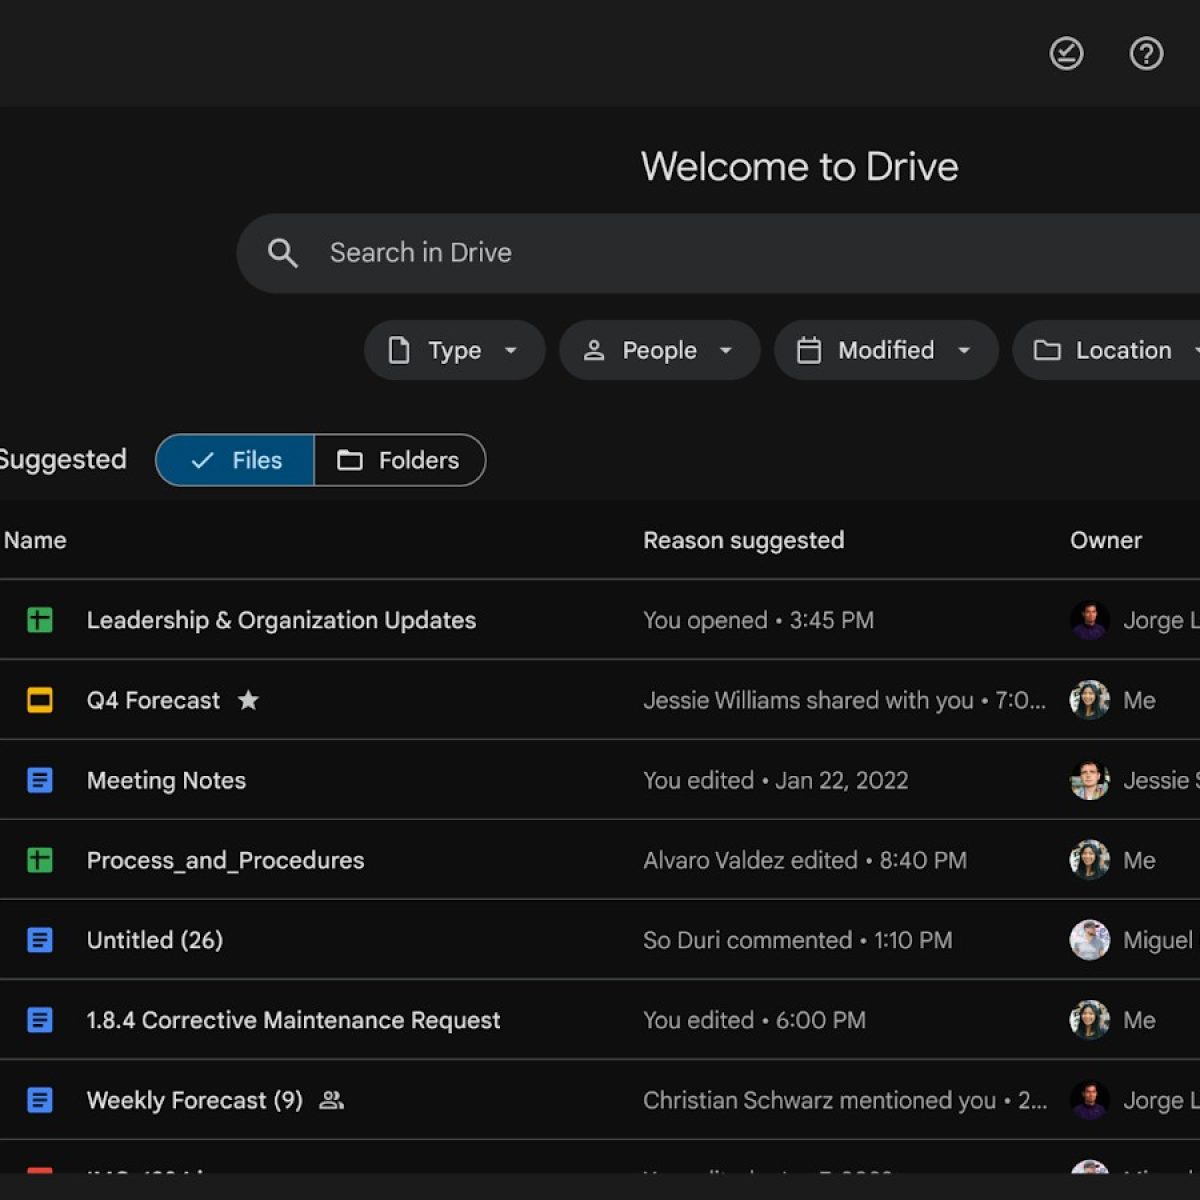1200x1200 pixels.
Task: Expand the Type filter dropdown
Action: [455, 350]
